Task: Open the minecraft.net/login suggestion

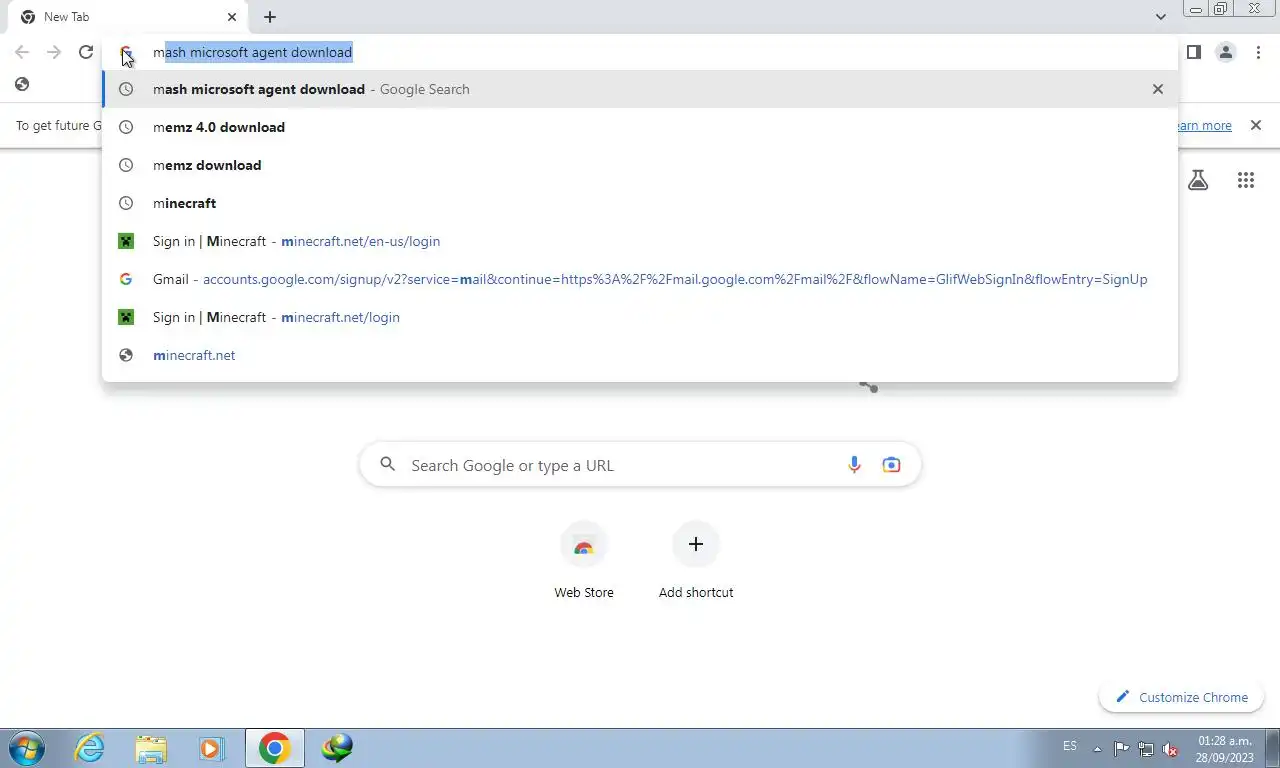Action: 640,317
